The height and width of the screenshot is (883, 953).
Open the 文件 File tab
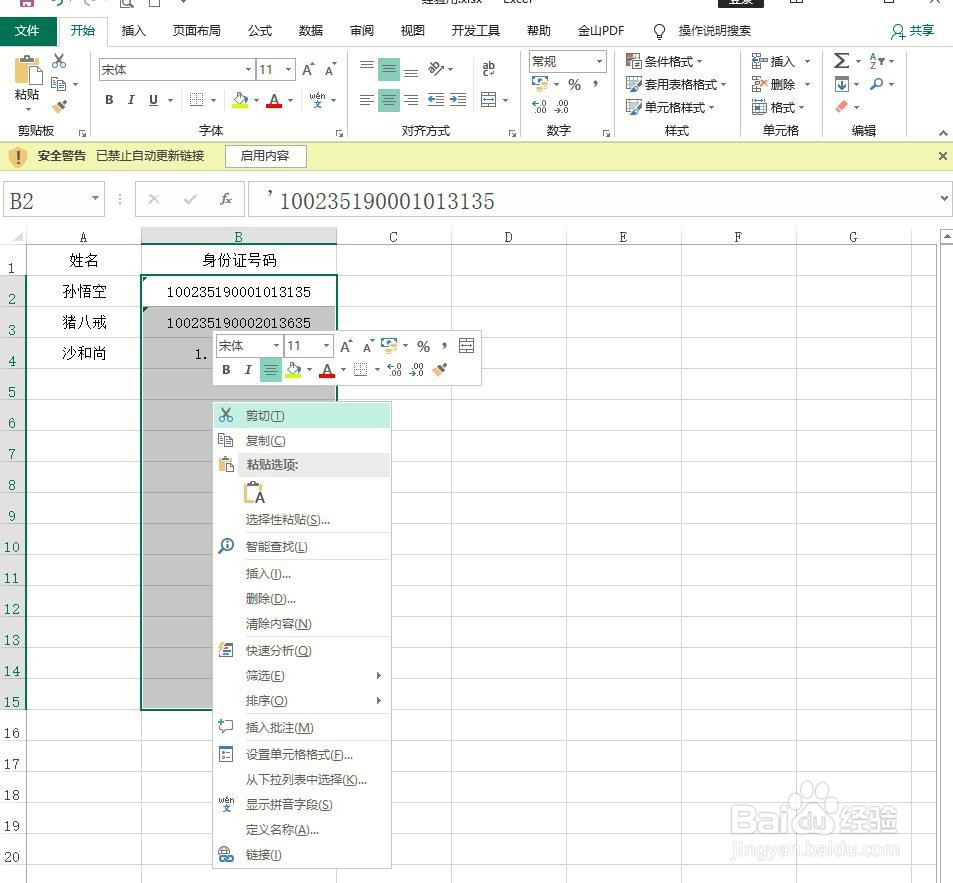(x=27, y=30)
